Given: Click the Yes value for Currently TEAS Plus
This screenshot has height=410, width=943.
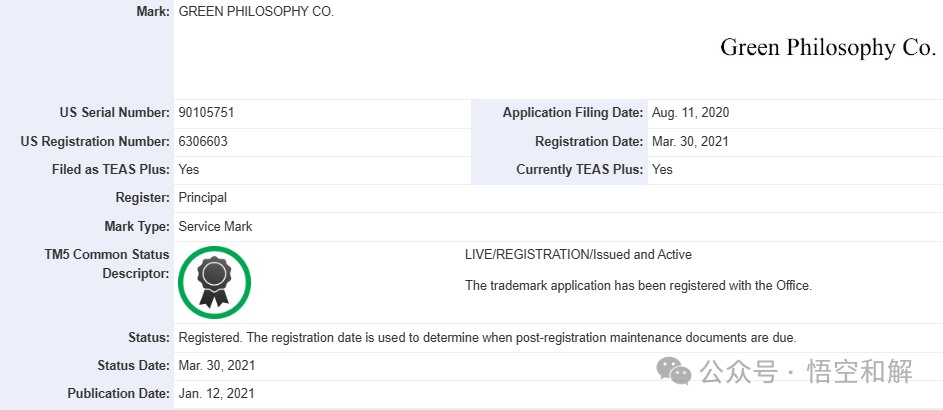Looking at the screenshot, I should click(662, 170).
